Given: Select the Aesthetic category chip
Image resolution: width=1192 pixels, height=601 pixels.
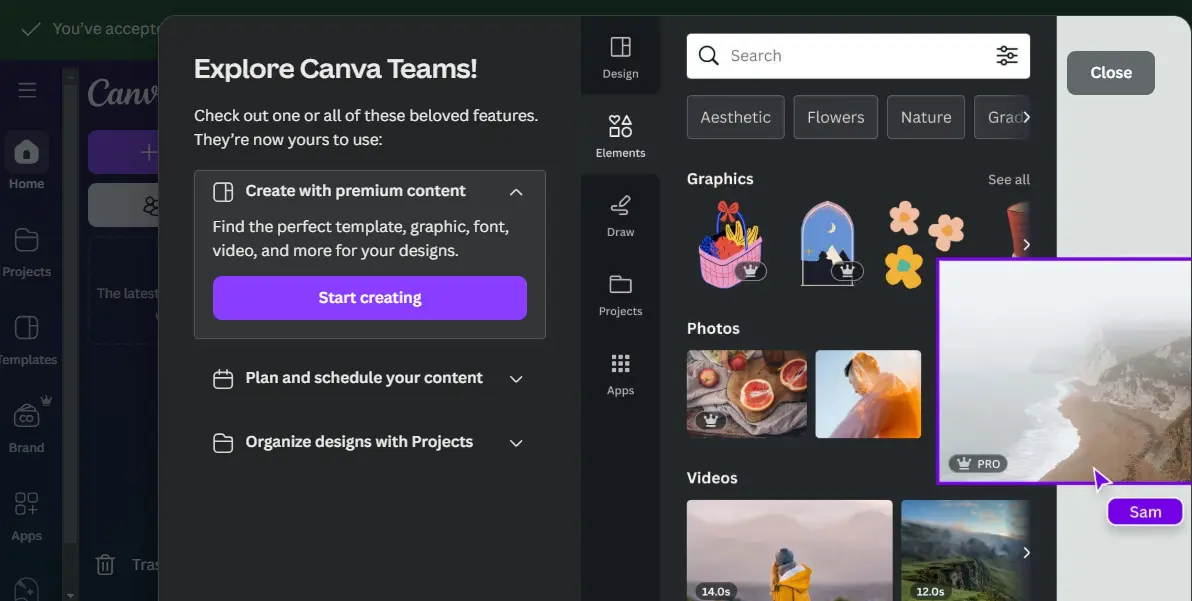Looking at the screenshot, I should 735,117.
